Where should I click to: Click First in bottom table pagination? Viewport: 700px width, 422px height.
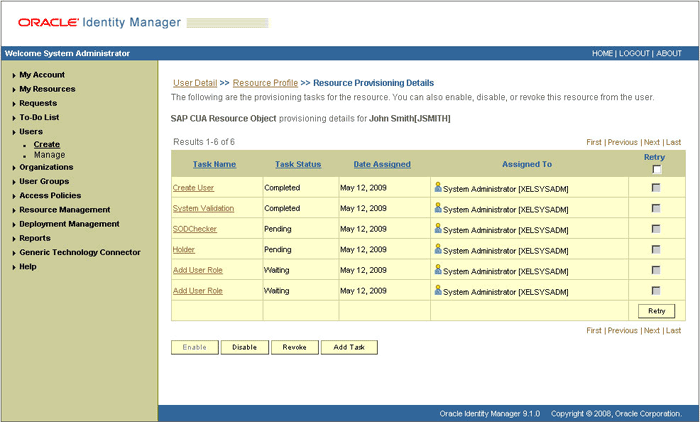click(594, 330)
